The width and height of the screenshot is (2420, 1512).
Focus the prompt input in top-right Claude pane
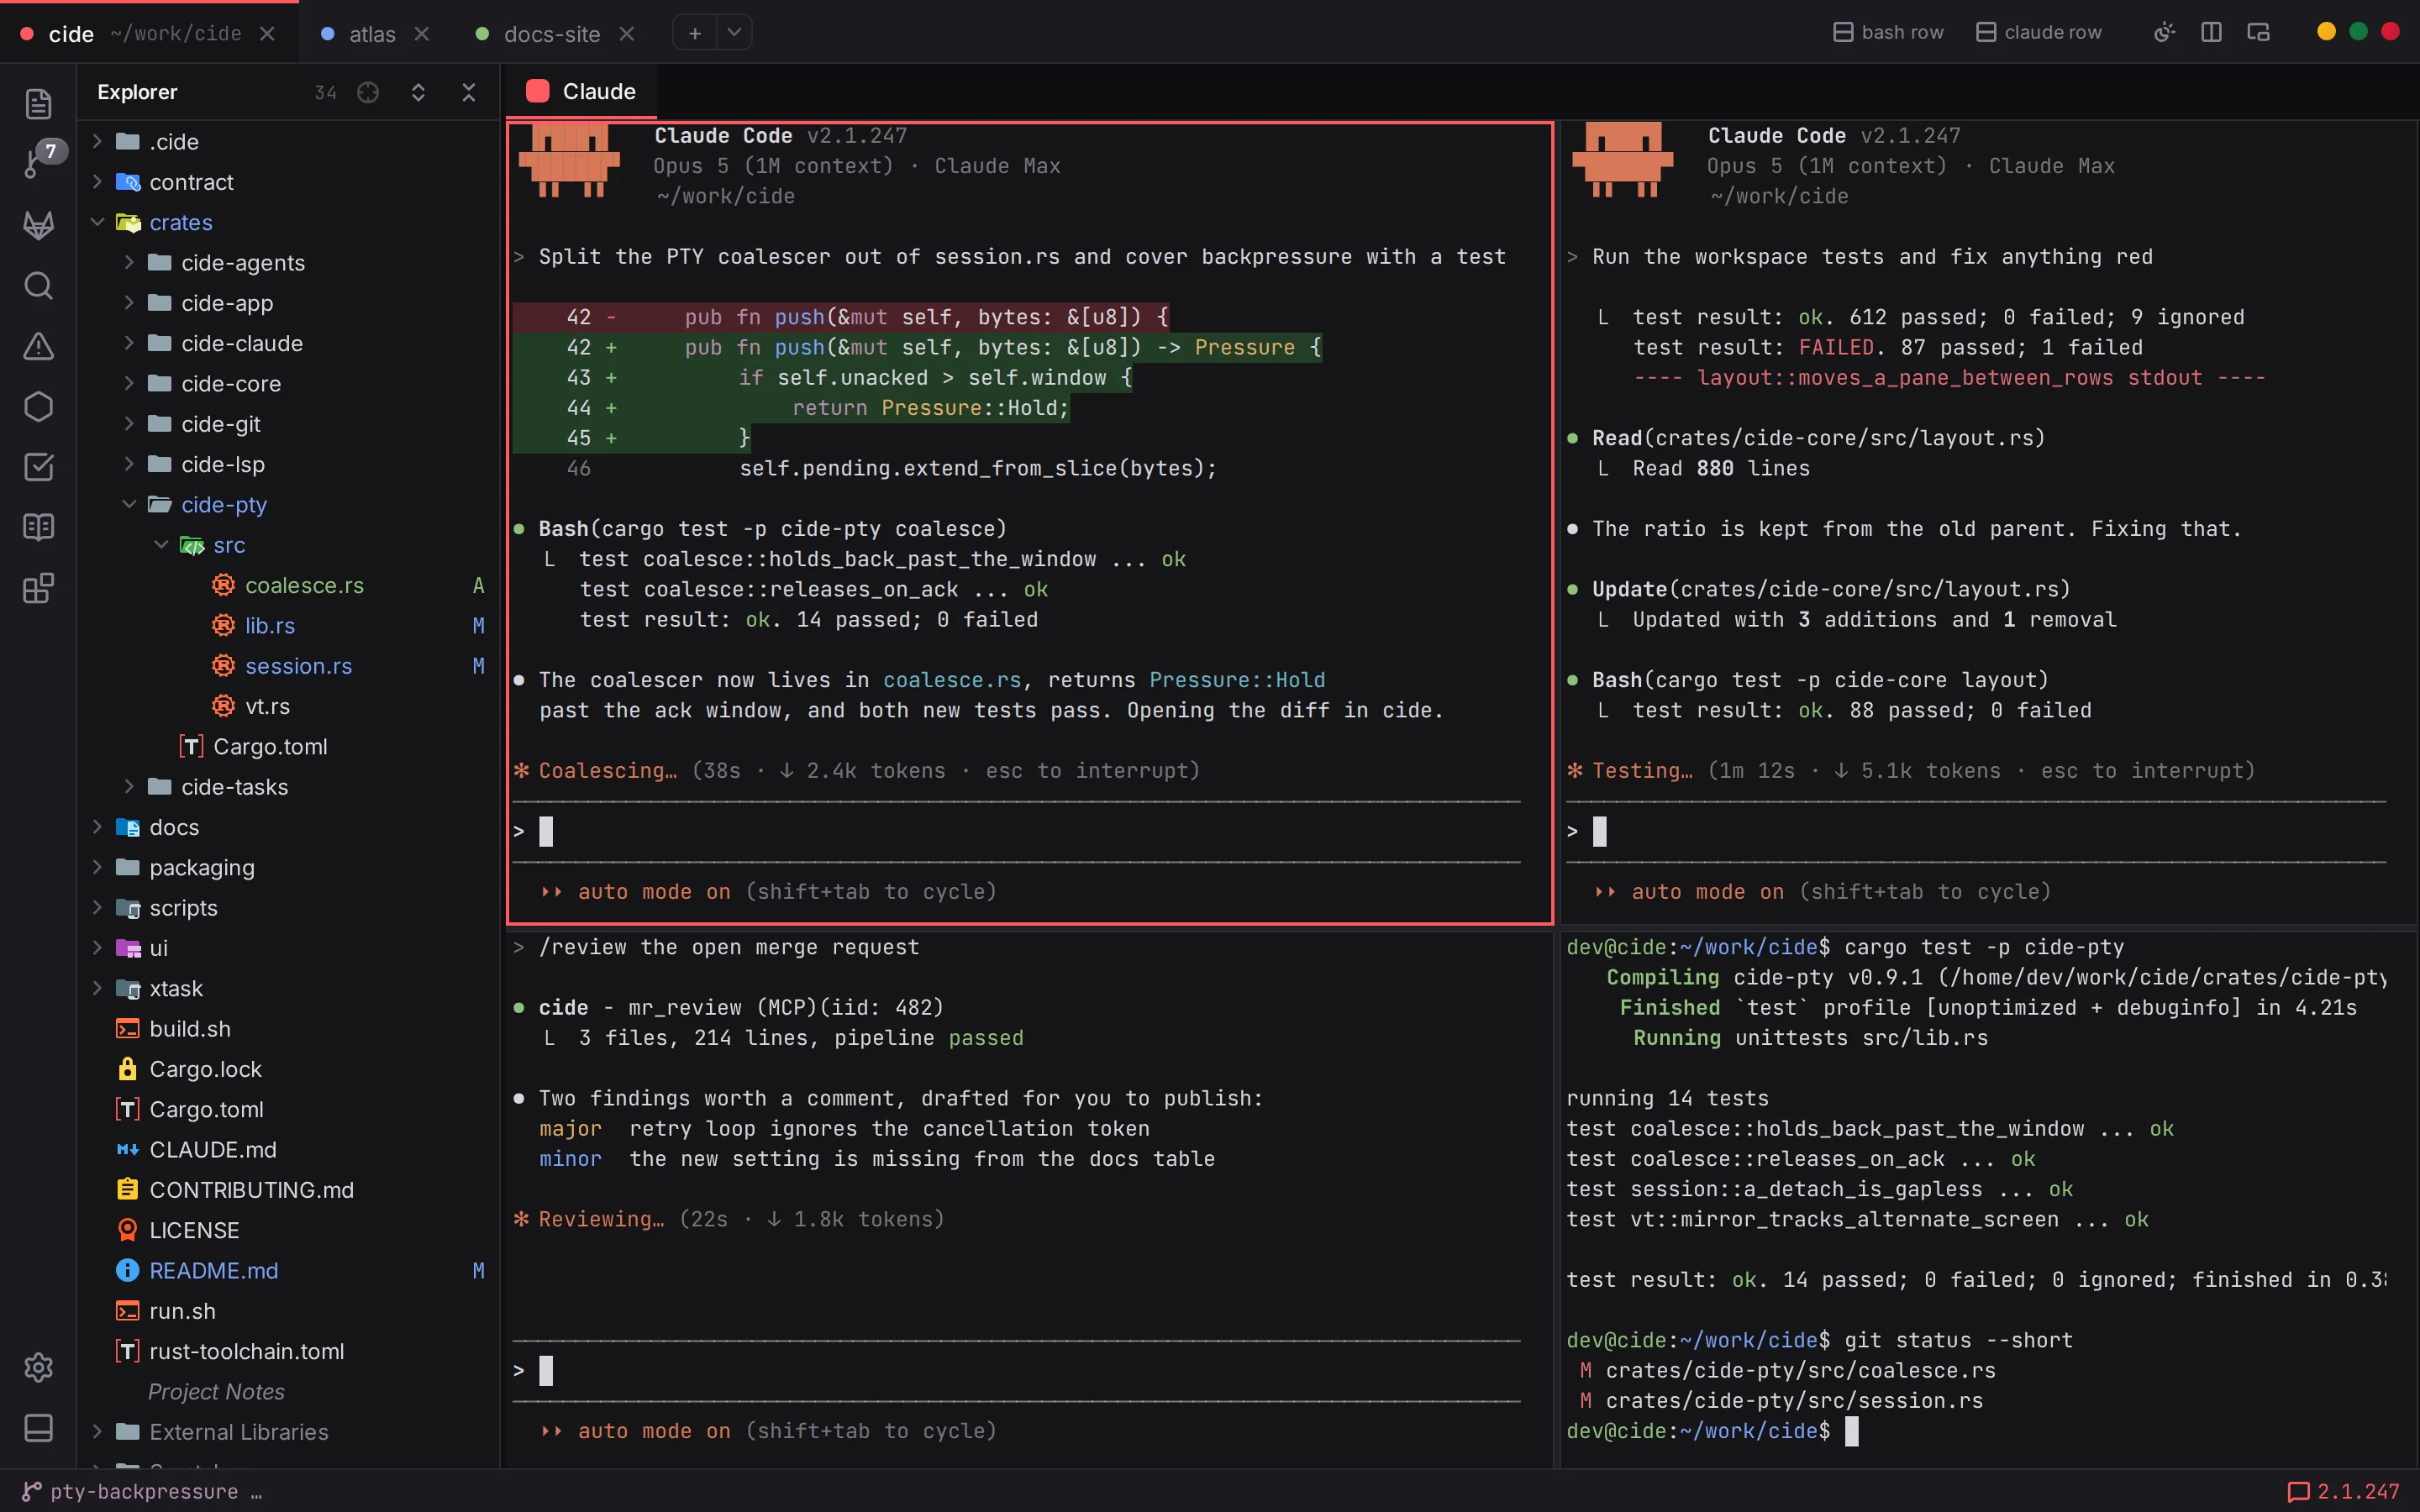point(1976,832)
